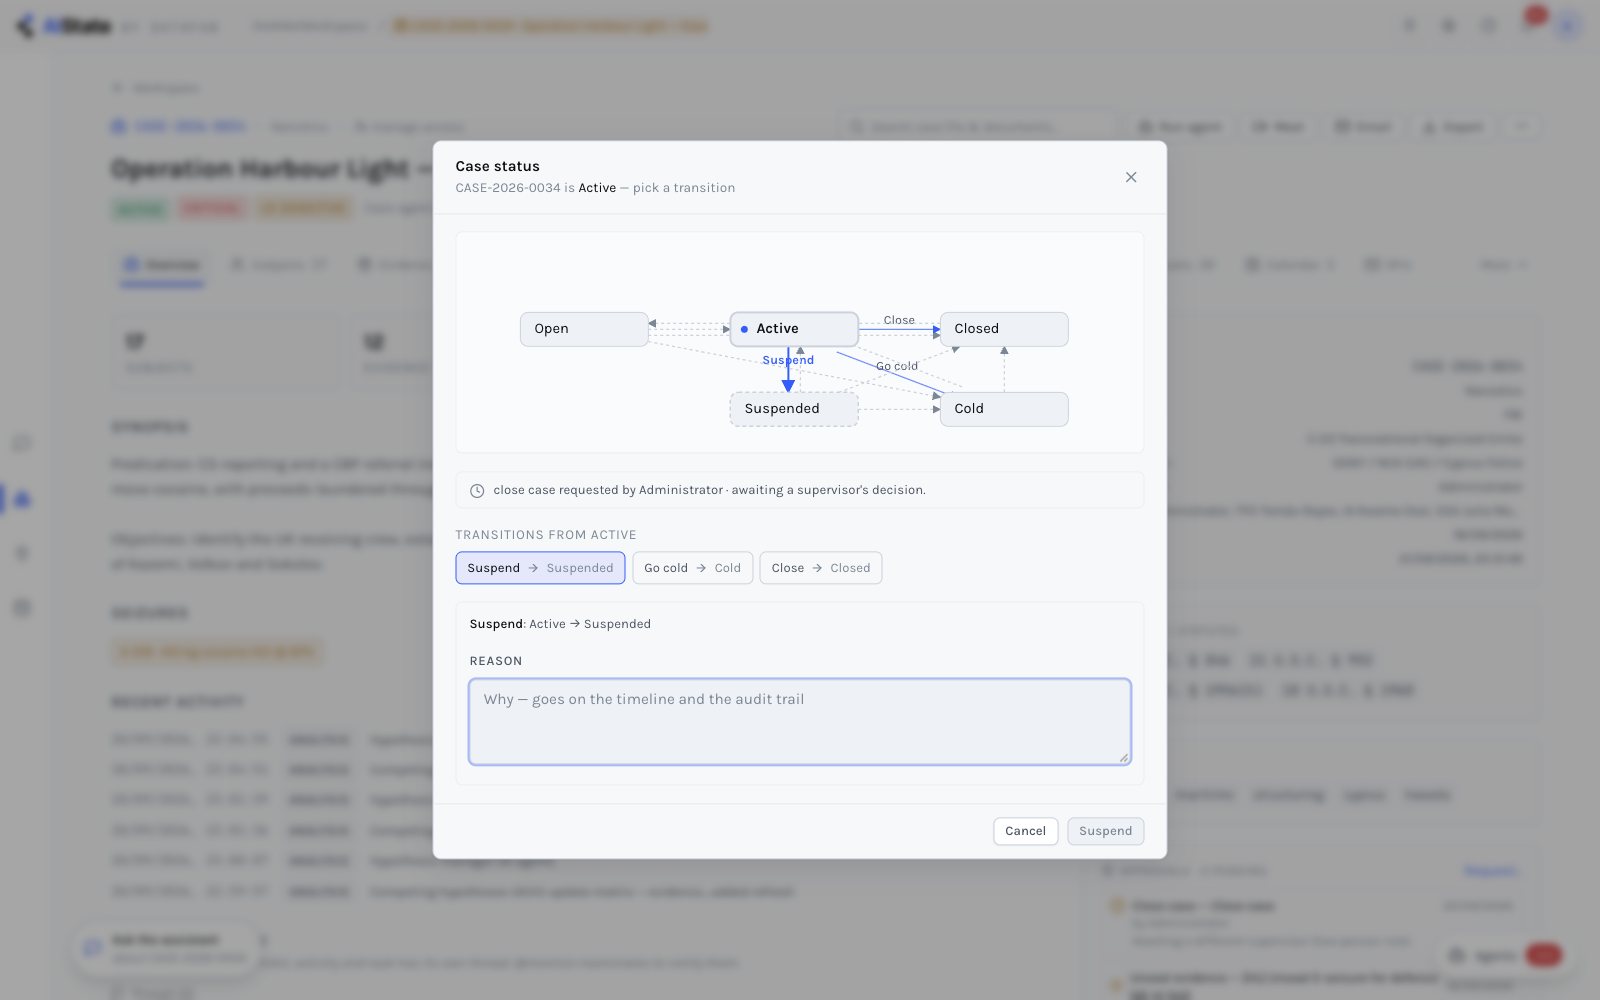This screenshot has height=1000, width=1600.
Task: Click the 'Suspend: Active → Suspended' summary line
Action: (x=560, y=624)
